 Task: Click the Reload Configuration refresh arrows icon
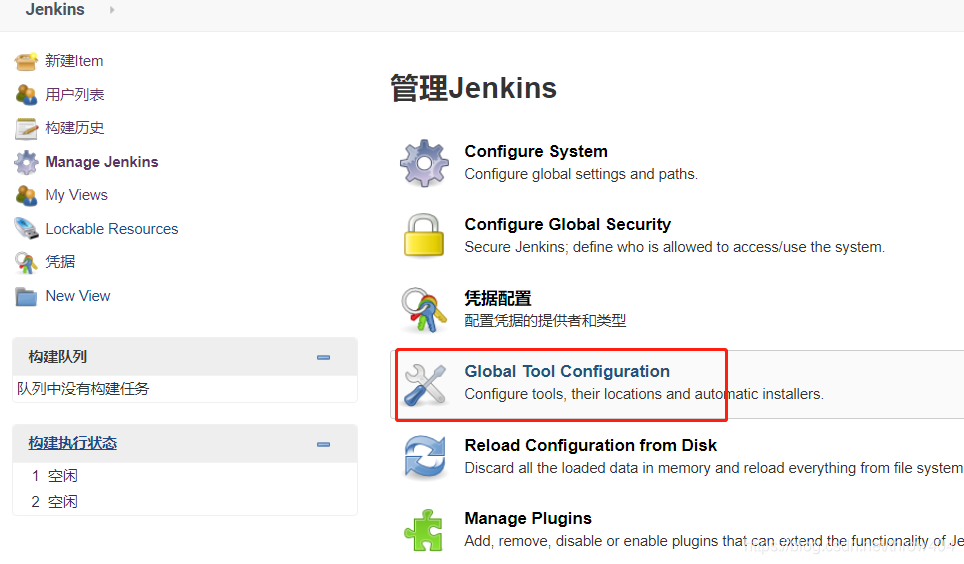pos(425,457)
